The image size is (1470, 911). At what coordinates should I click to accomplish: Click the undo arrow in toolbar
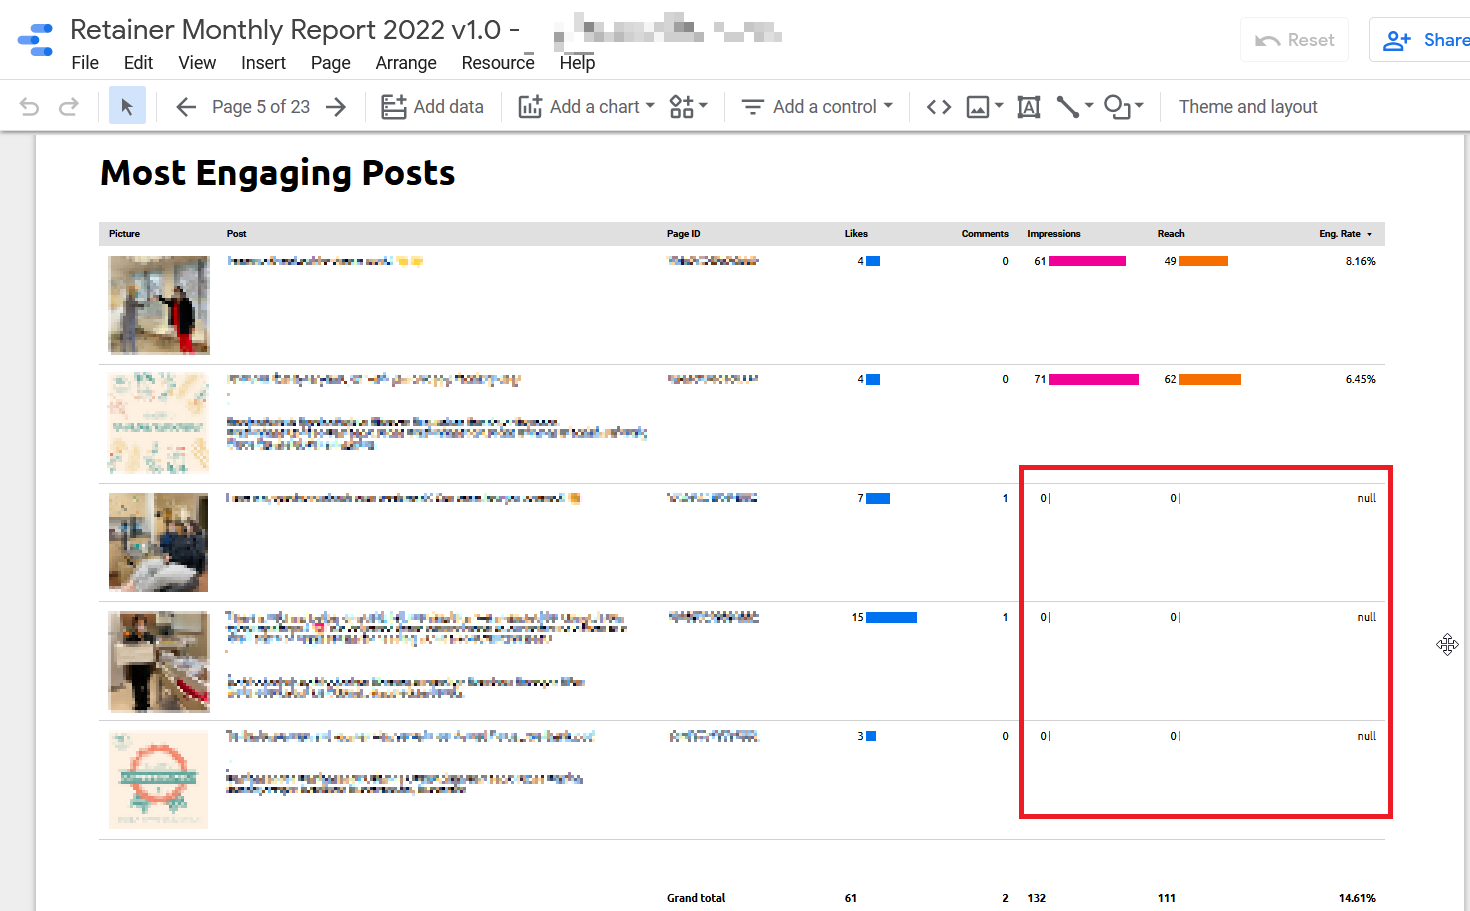coord(30,107)
